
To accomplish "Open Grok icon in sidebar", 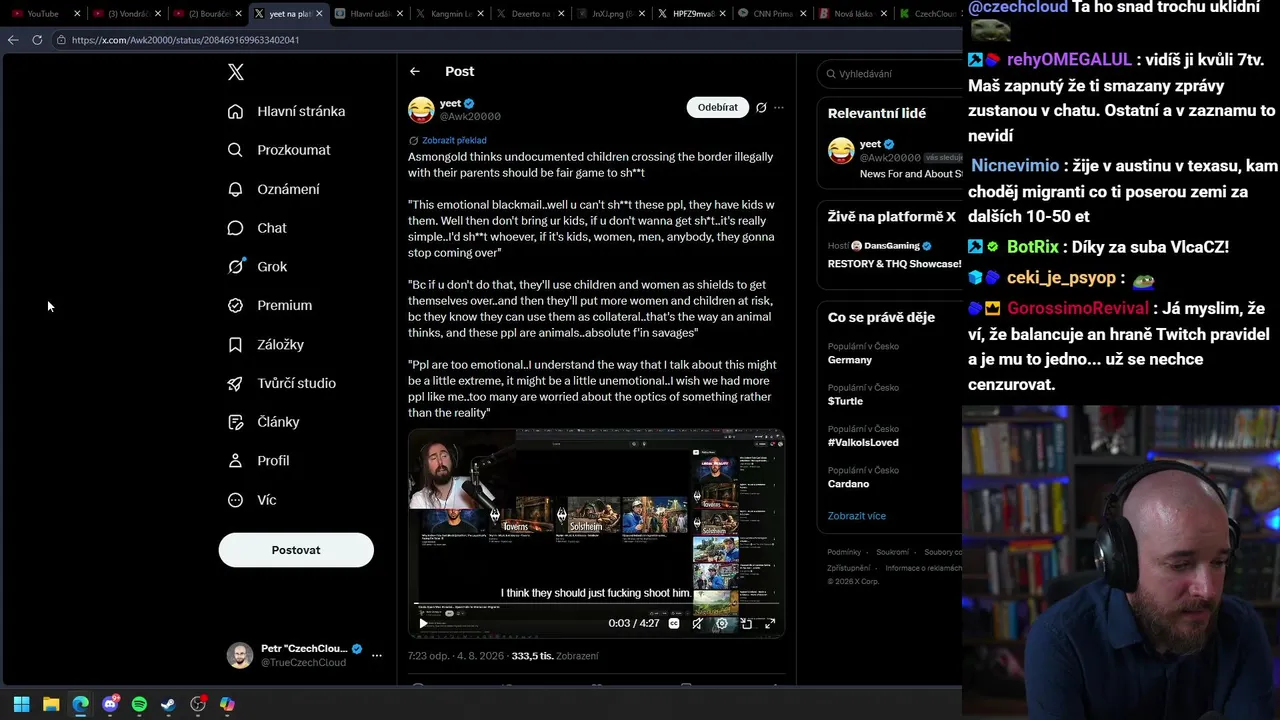I will tap(235, 266).
